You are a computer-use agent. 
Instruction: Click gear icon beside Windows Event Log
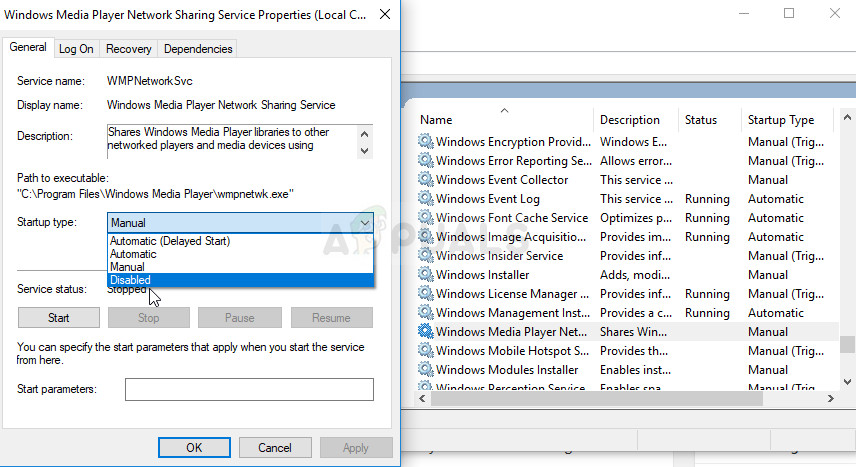(426, 199)
